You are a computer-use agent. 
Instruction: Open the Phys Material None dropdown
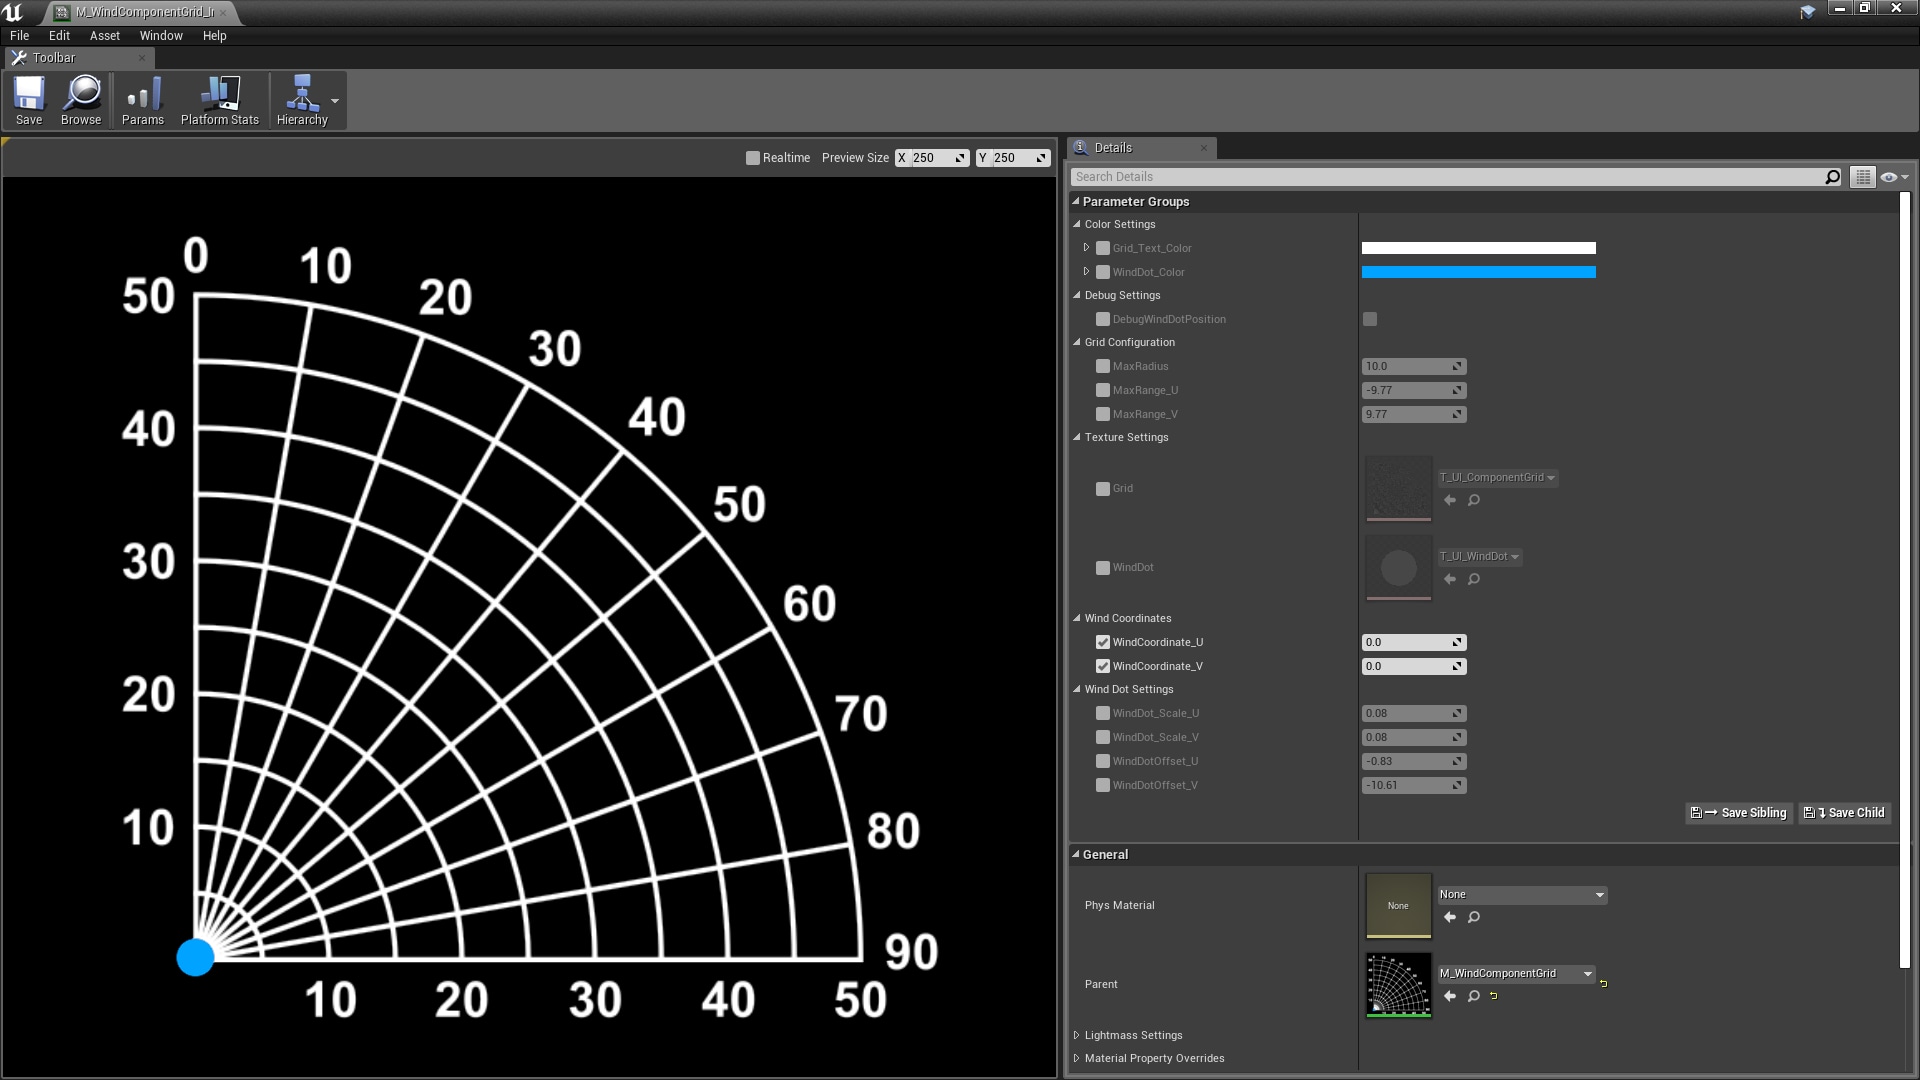[1520, 894]
